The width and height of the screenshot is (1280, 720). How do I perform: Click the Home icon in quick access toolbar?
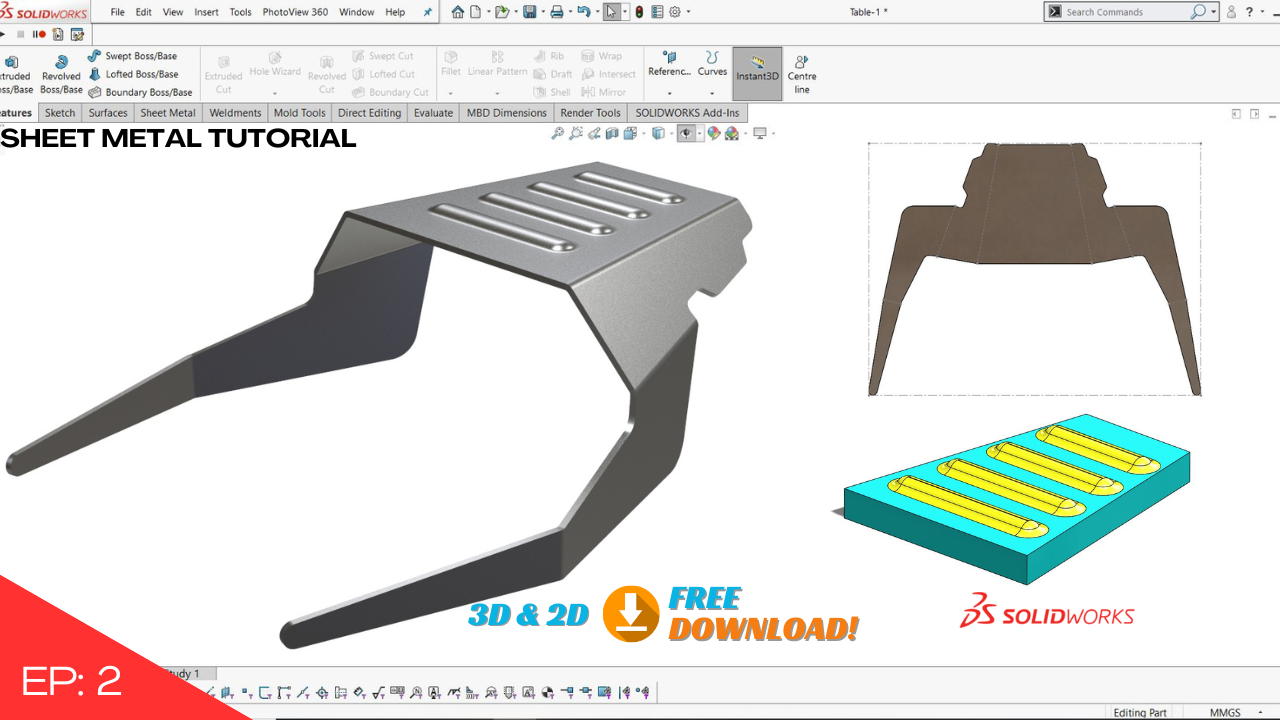458,12
